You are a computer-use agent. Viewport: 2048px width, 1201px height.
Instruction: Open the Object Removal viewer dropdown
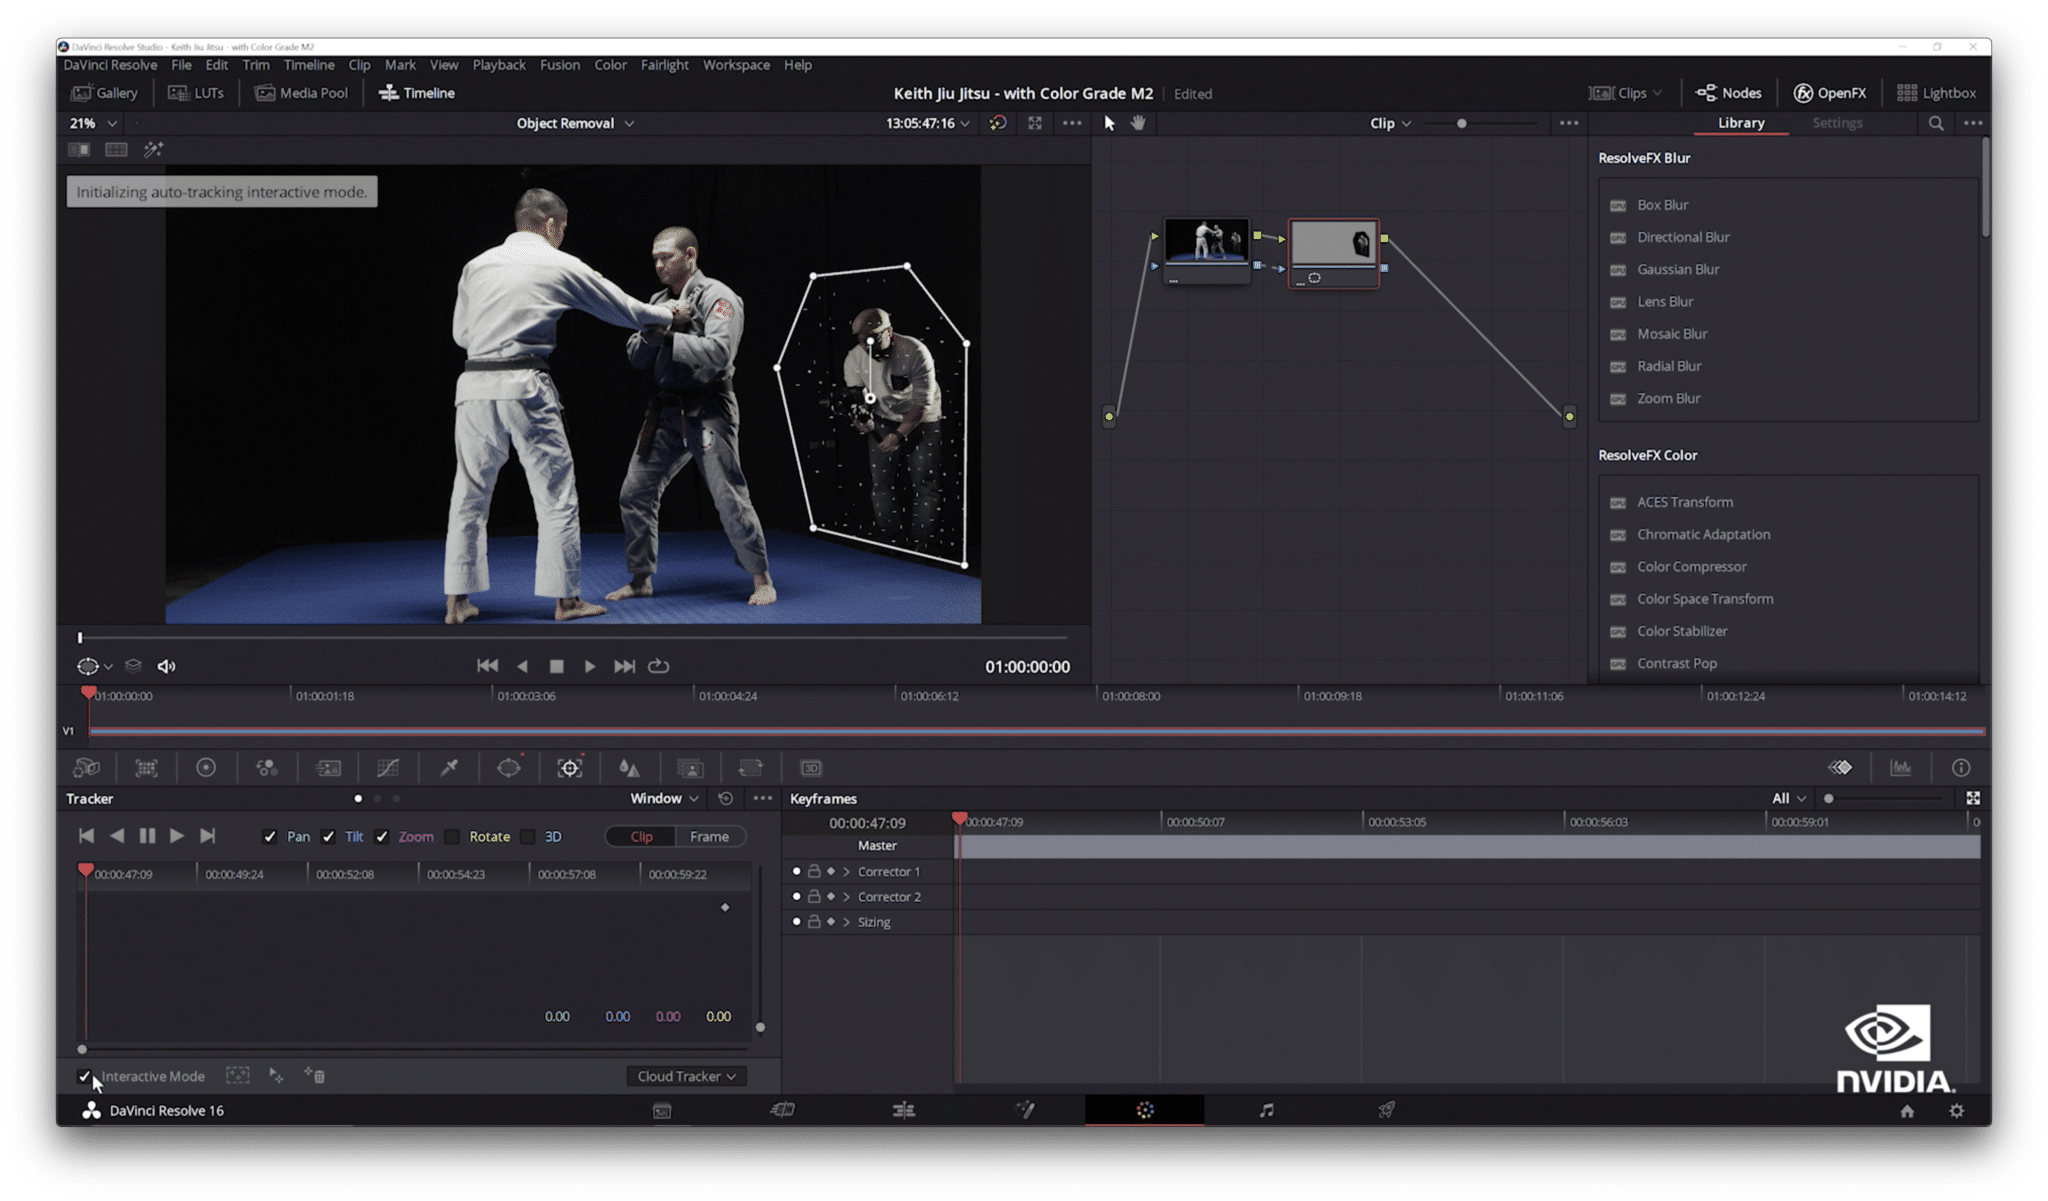pyautogui.click(x=575, y=123)
